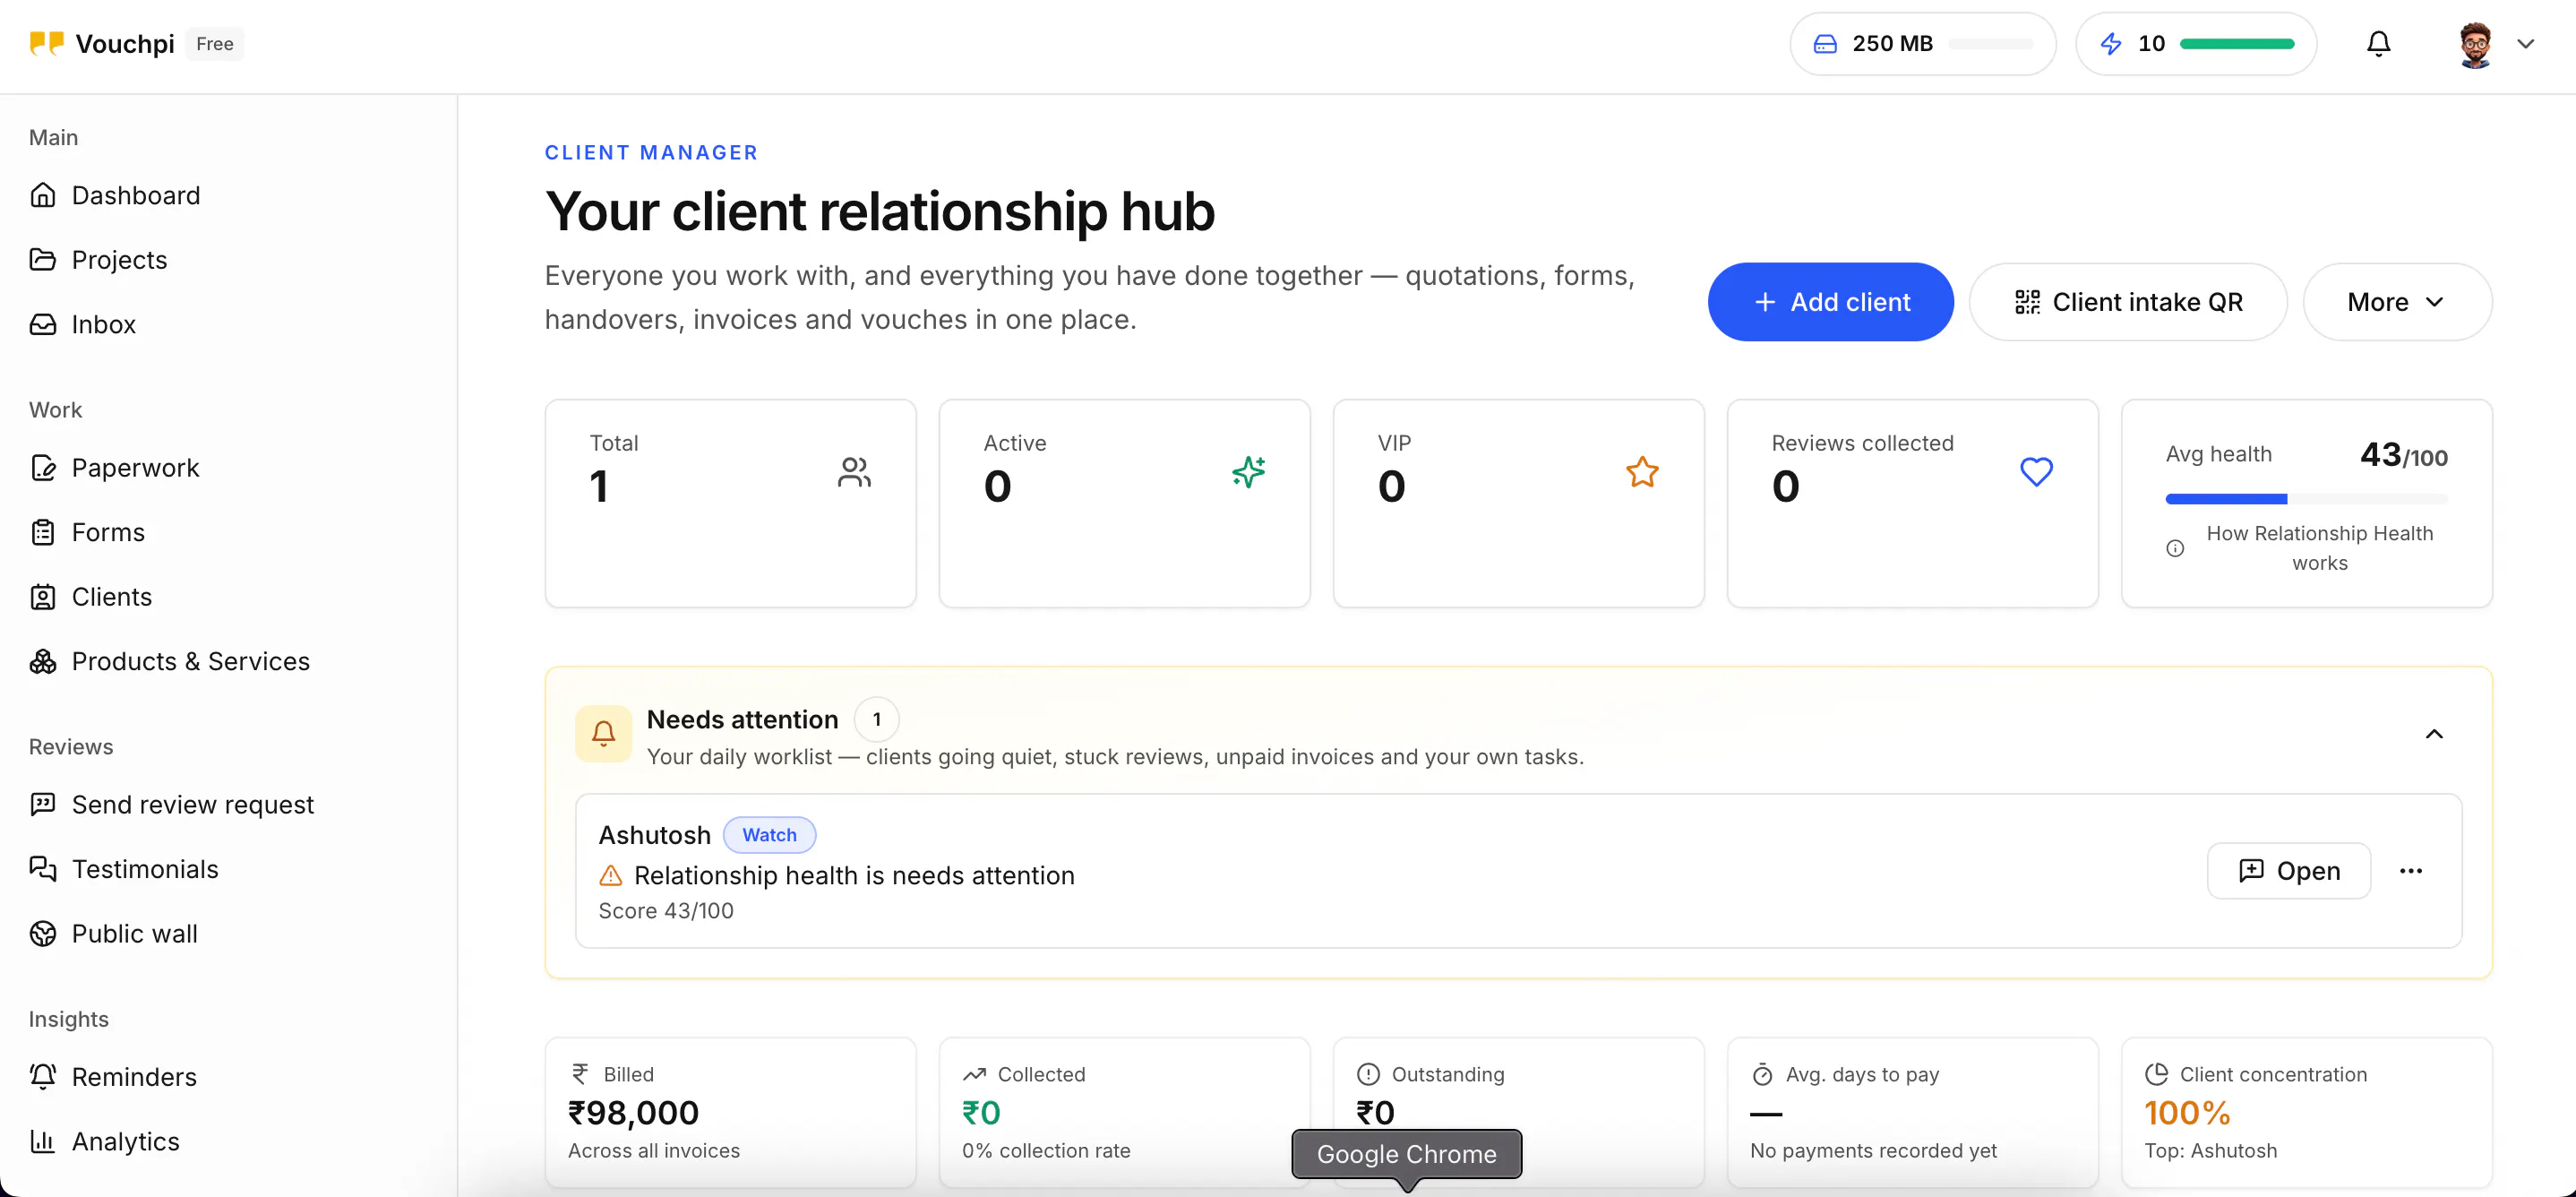Collapse the Needs attention panel
The width and height of the screenshot is (2576, 1197).
tap(2434, 734)
